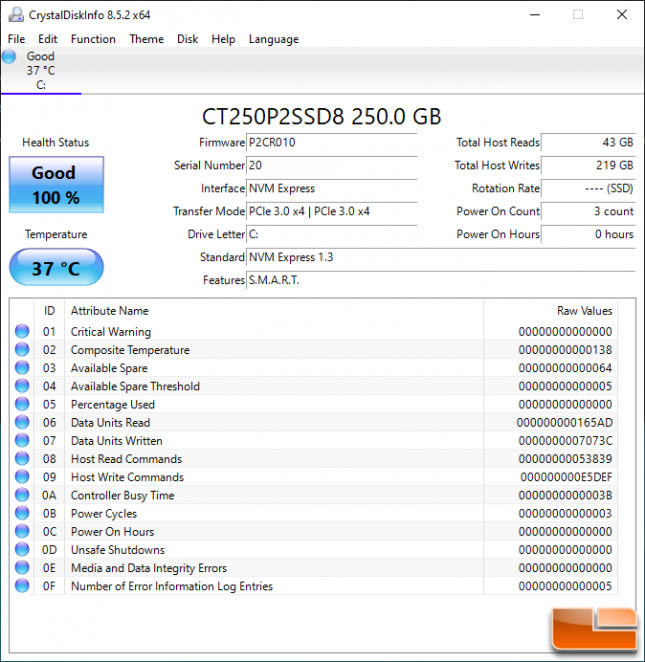
Task: Select the Available Spare Threshold attribute name
Action: tap(135, 386)
